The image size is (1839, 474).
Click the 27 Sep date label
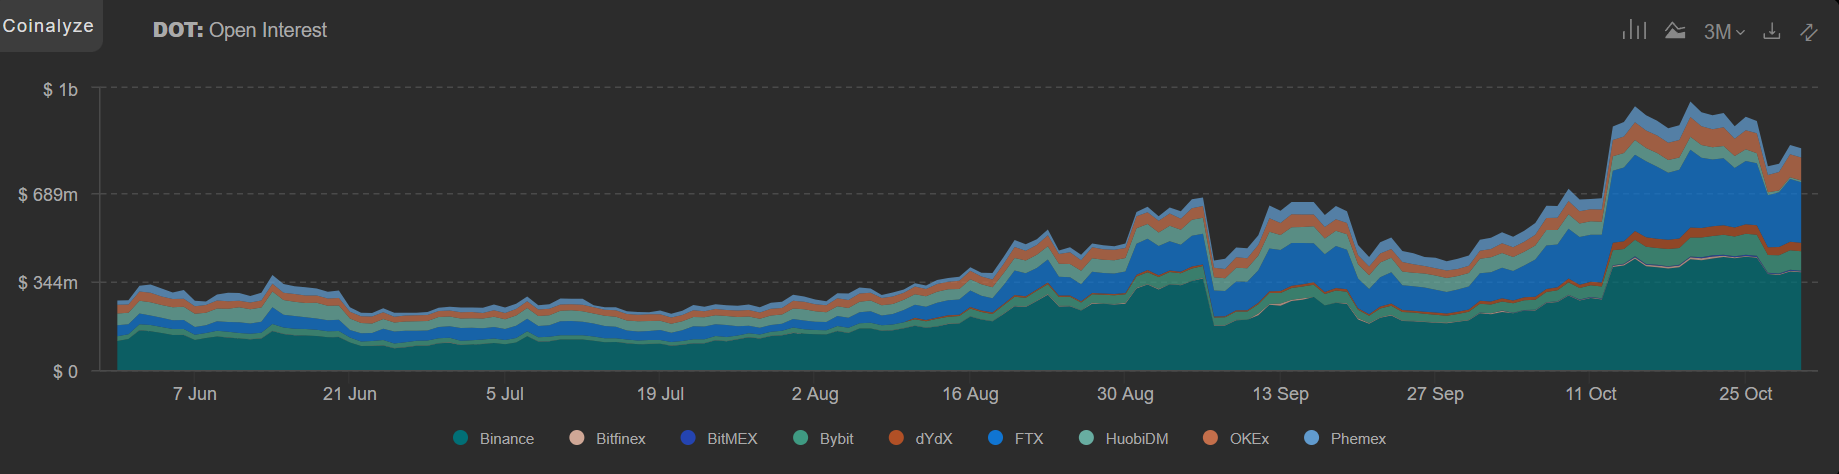tap(1435, 394)
